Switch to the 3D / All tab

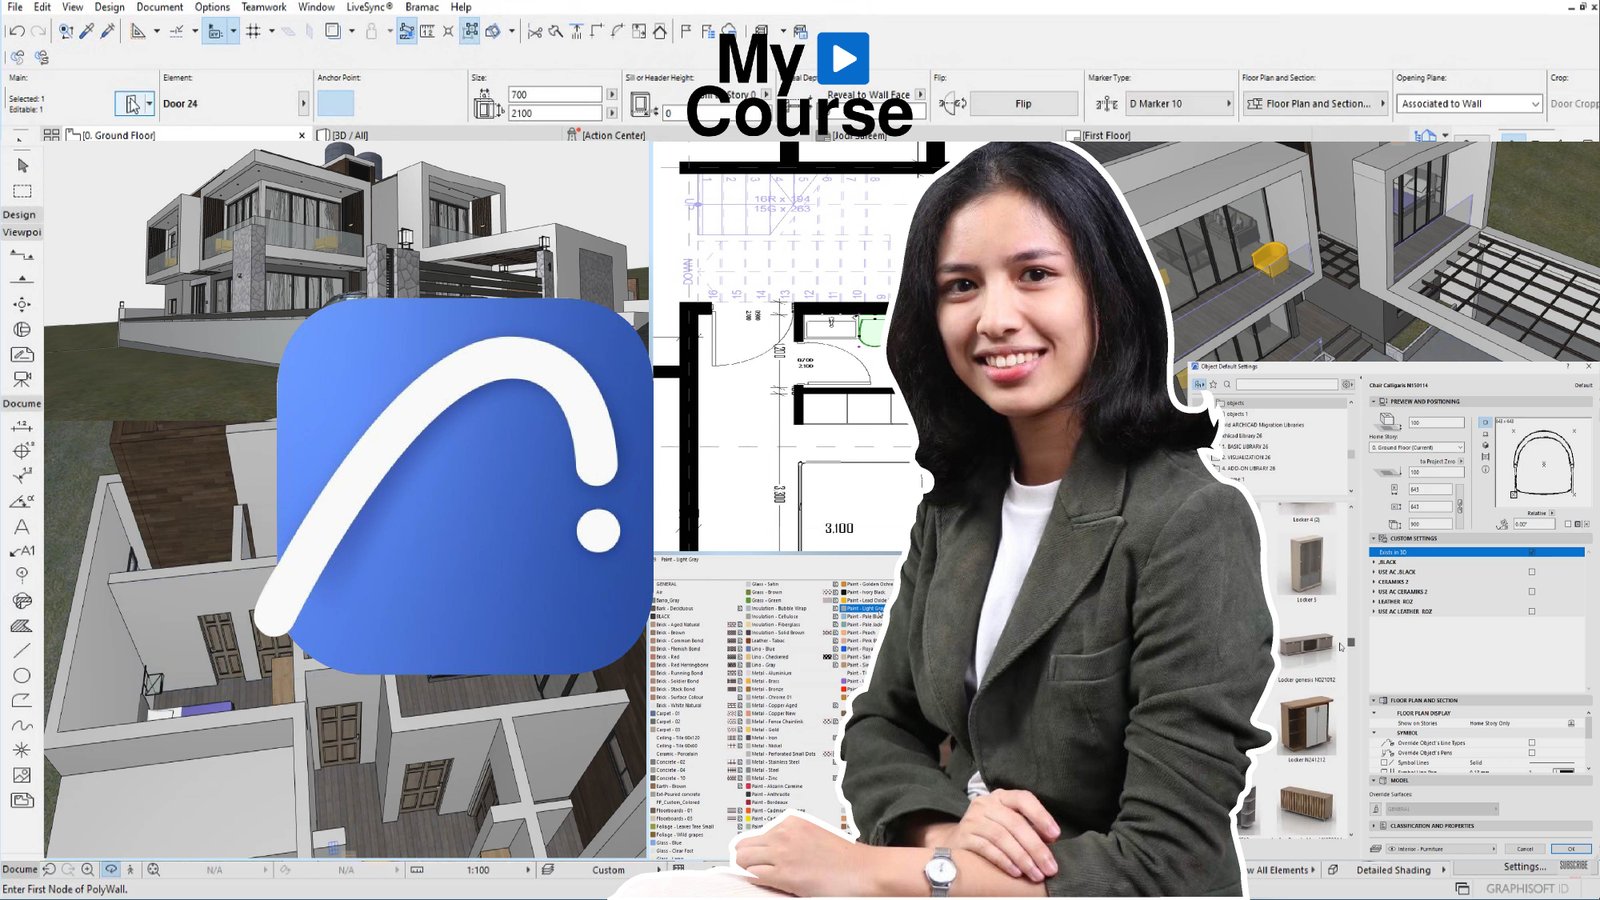click(x=350, y=135)
